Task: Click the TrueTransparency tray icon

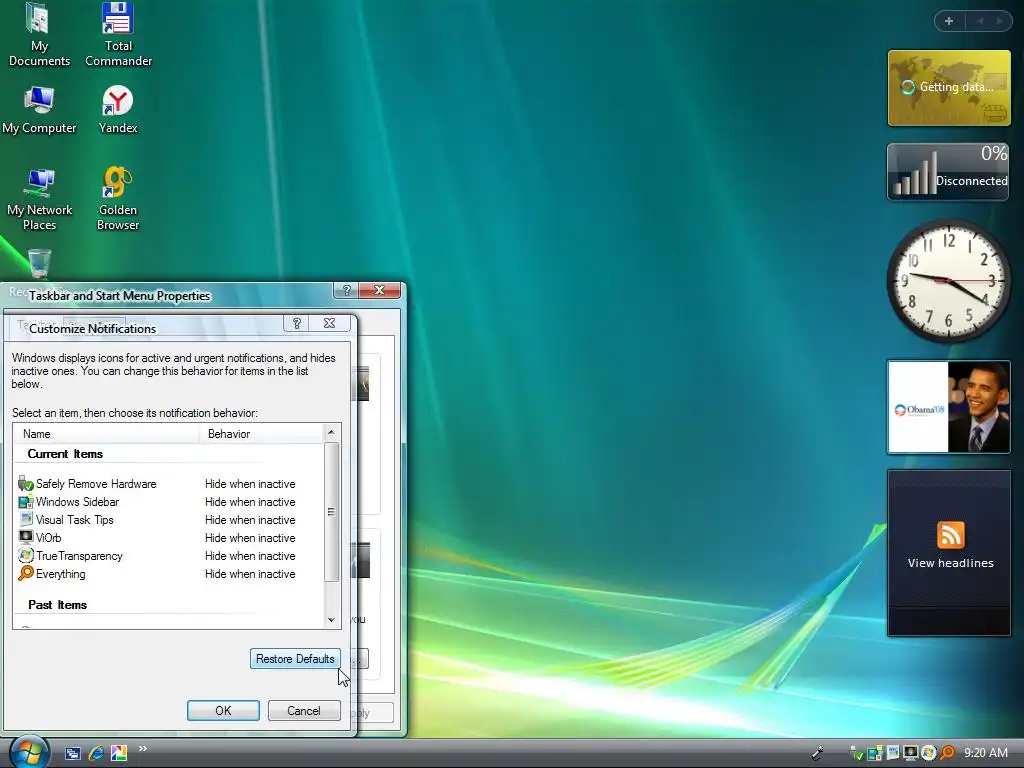Action: tap(928, 752)
